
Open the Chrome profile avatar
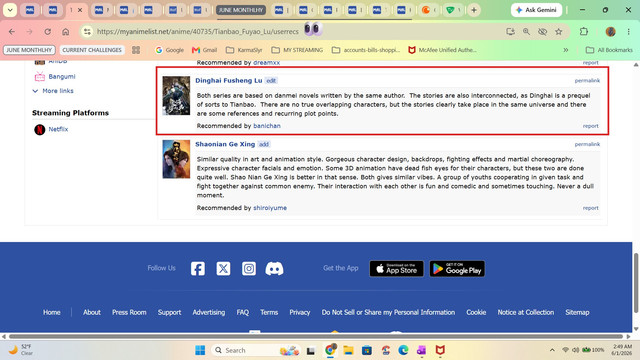611,31
